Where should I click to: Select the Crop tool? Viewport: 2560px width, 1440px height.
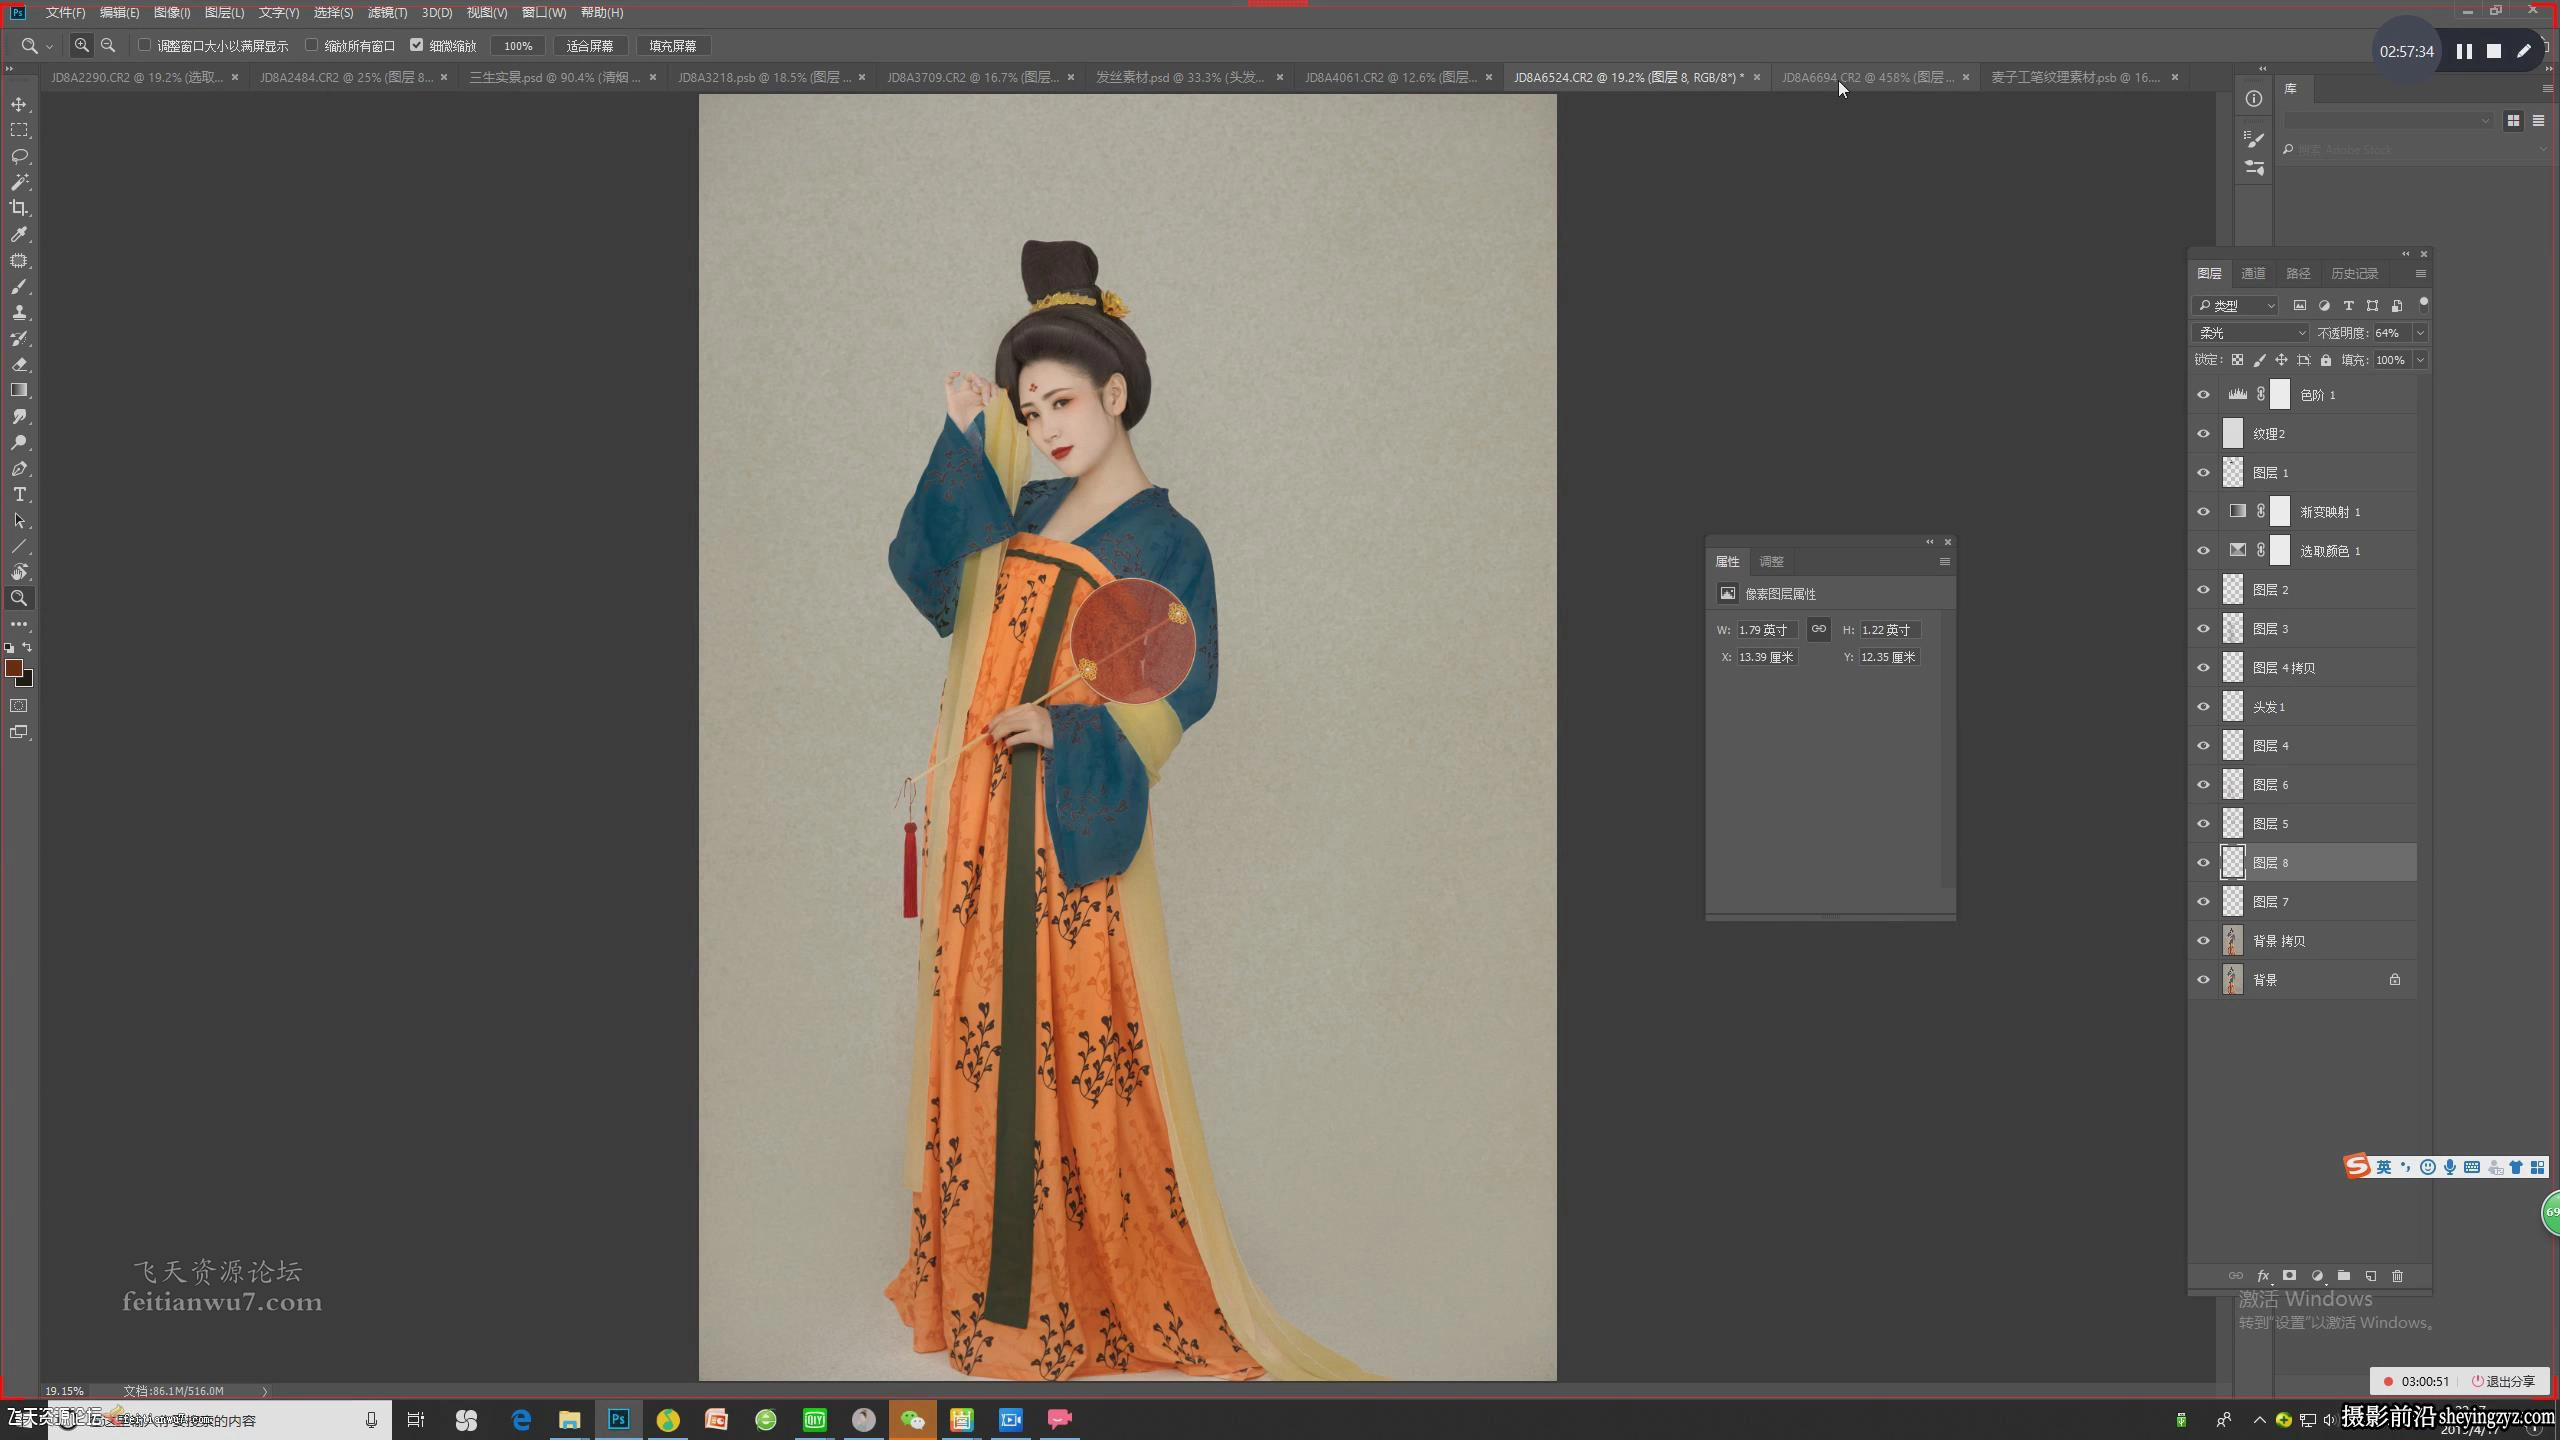click(19, 208)
